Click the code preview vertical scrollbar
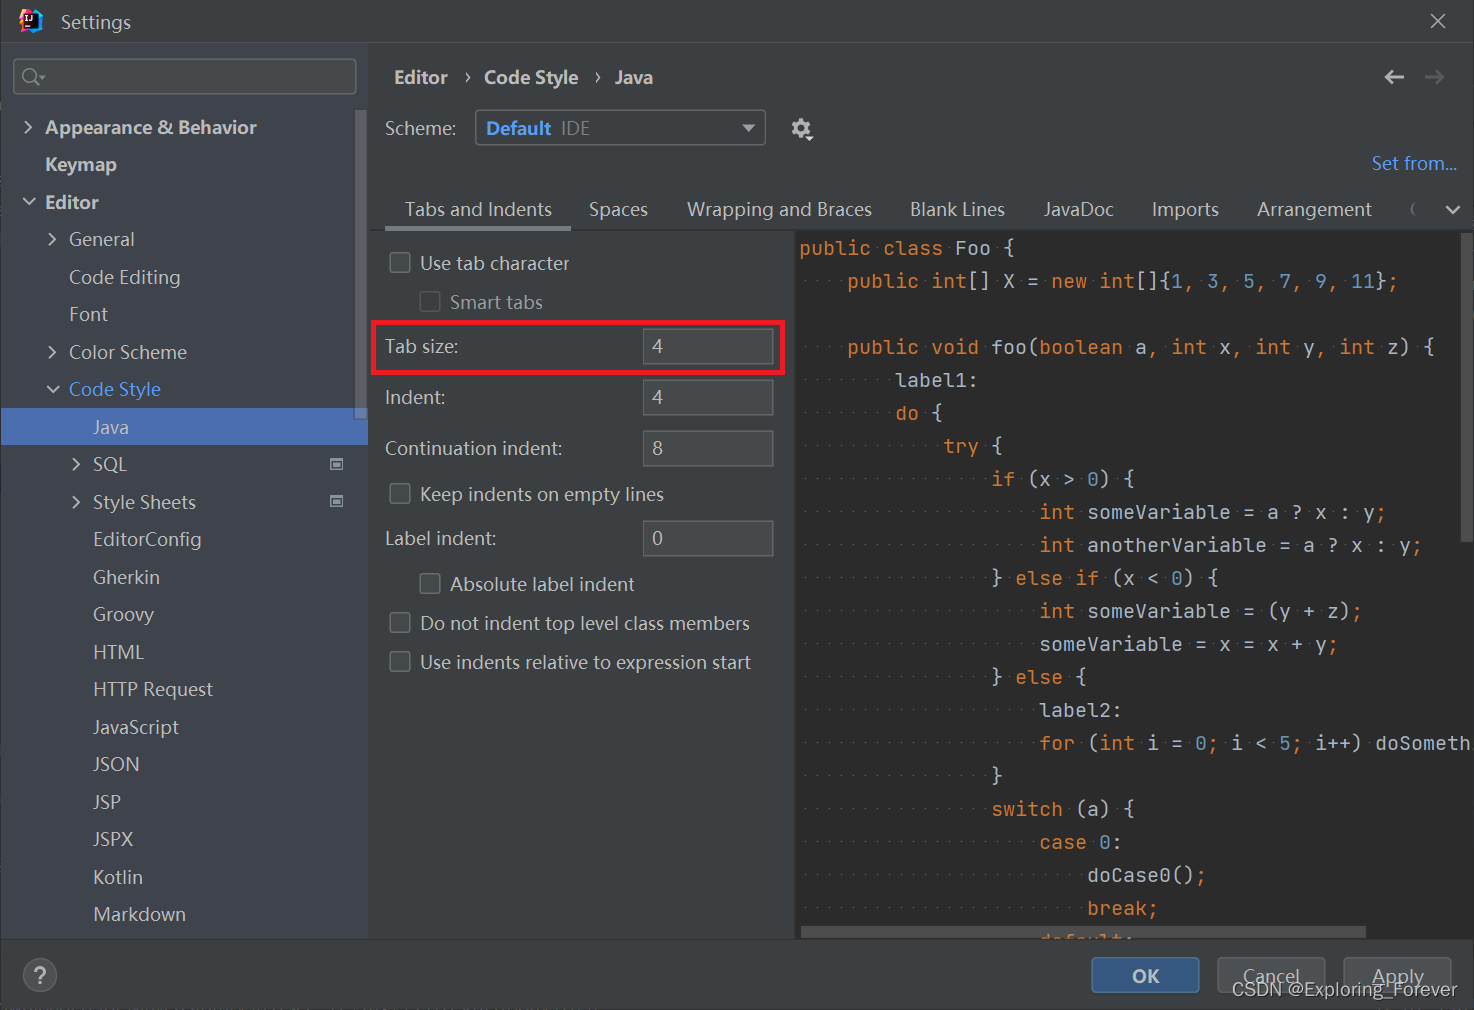1474x1010 pixels. 1466,388
